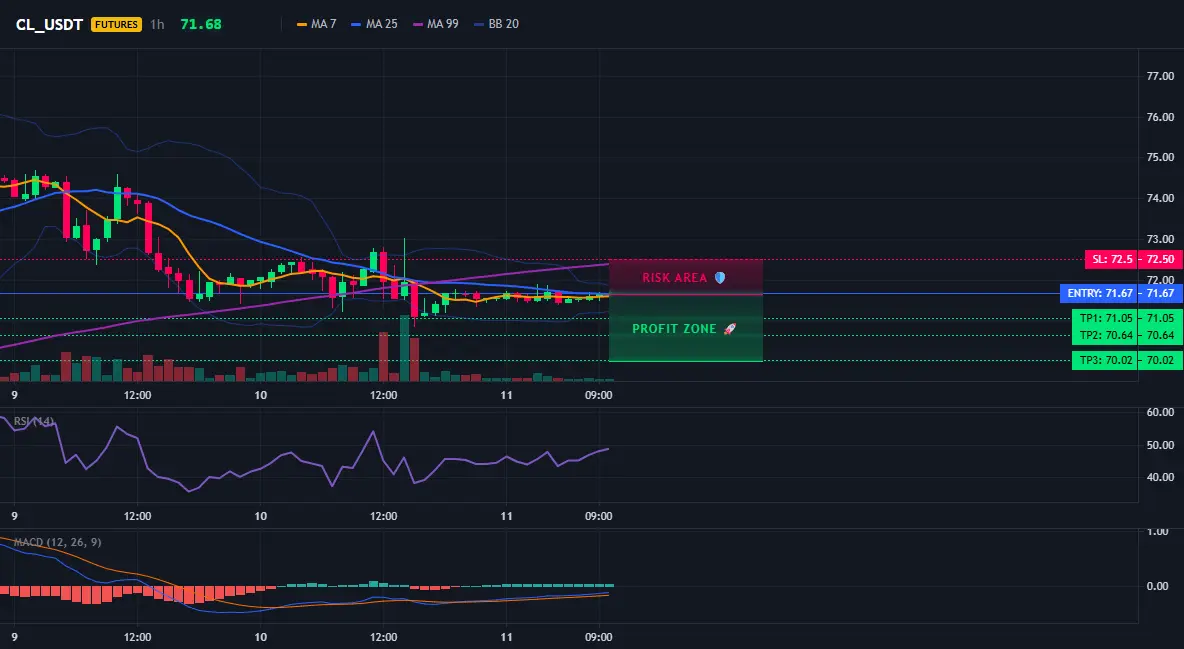Viewport: 1184px width, 649px height.
Task: Click date 11 on the MACD pane time axis
Action: click(506, 637)
